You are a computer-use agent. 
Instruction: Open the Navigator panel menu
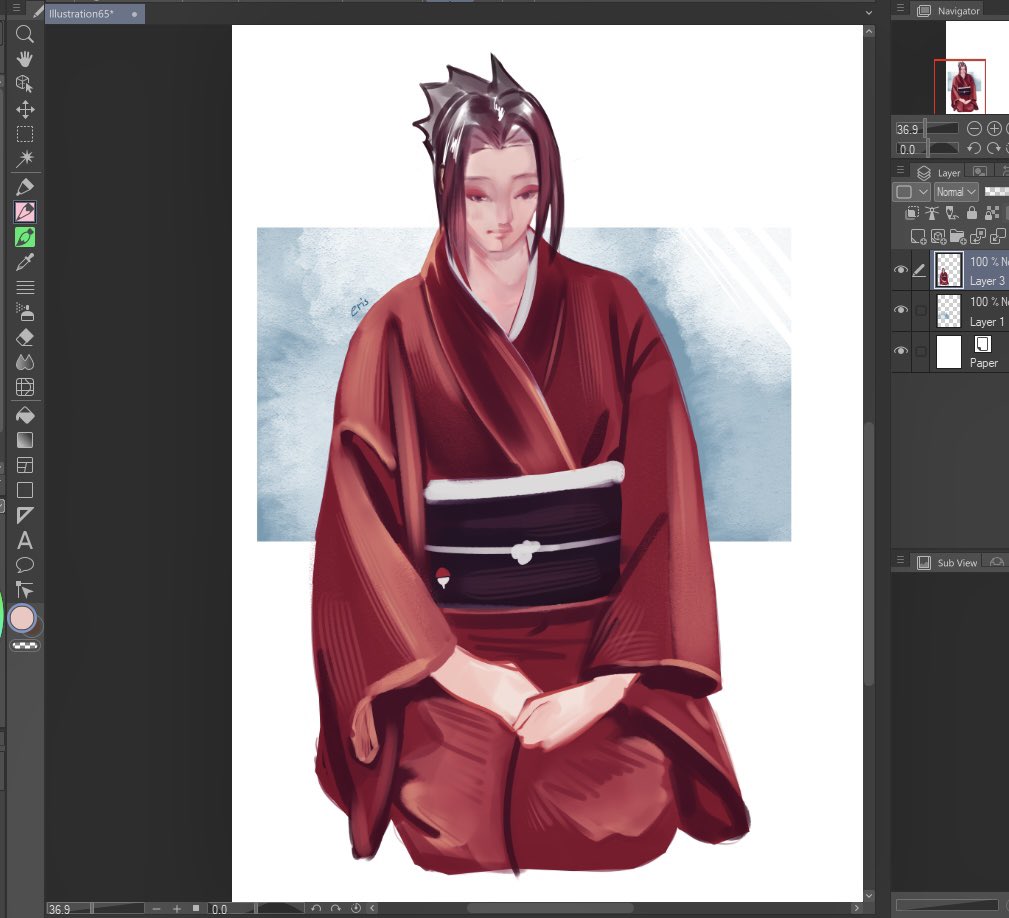(x=900, y=8)
